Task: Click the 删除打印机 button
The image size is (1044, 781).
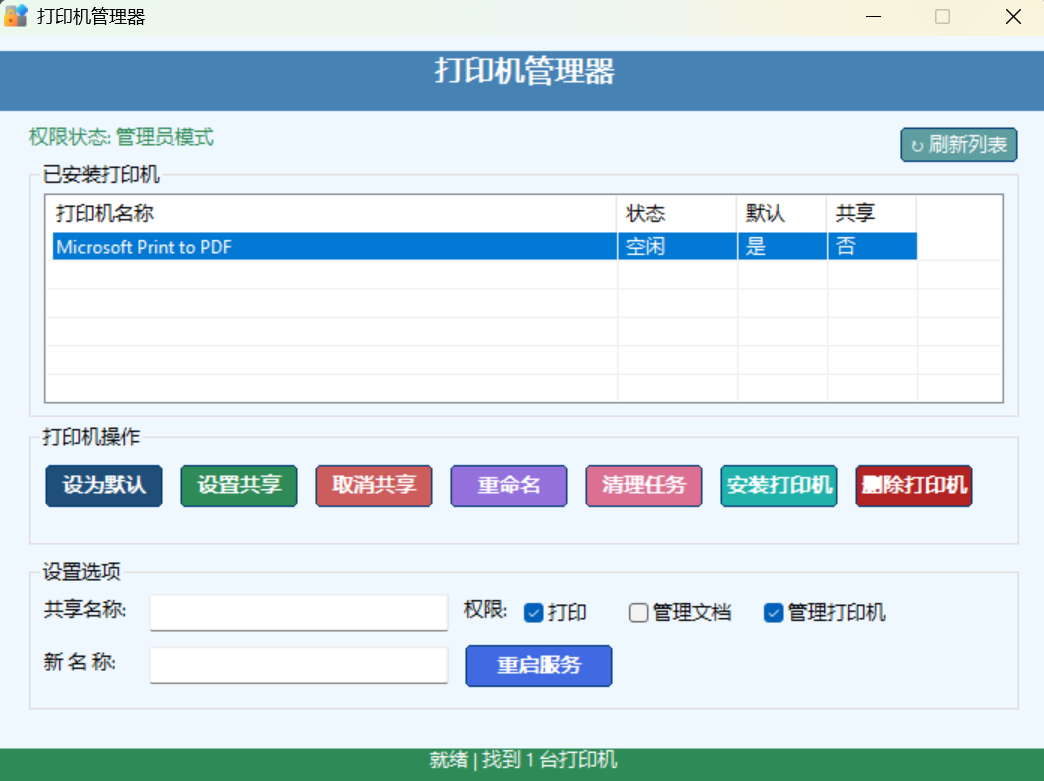Action: 913,486
